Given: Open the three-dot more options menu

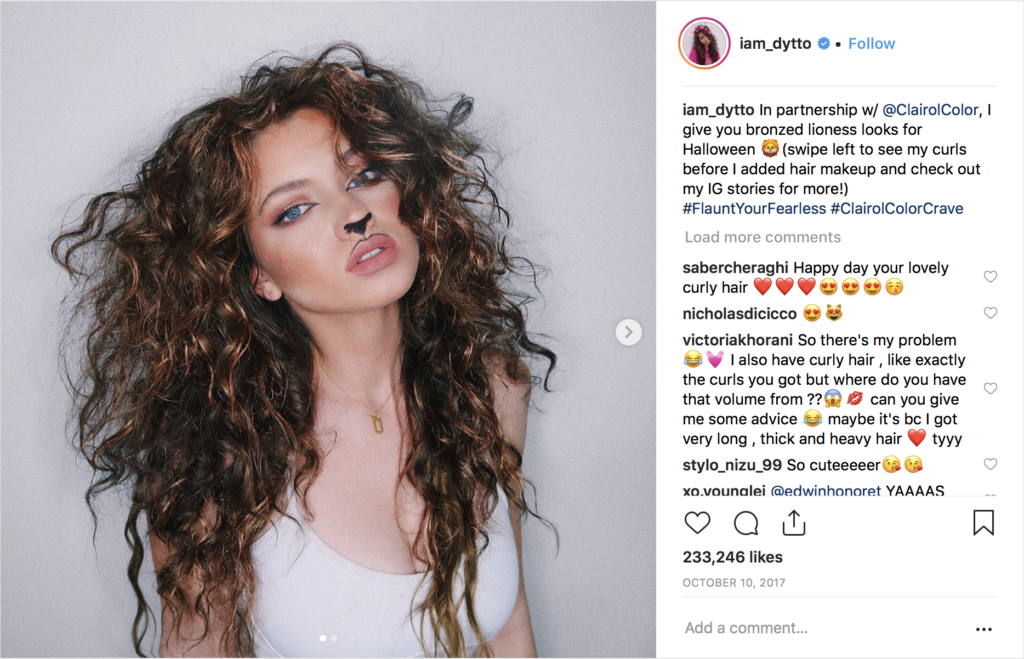Looking at the screenshot, I should (984, 629).
